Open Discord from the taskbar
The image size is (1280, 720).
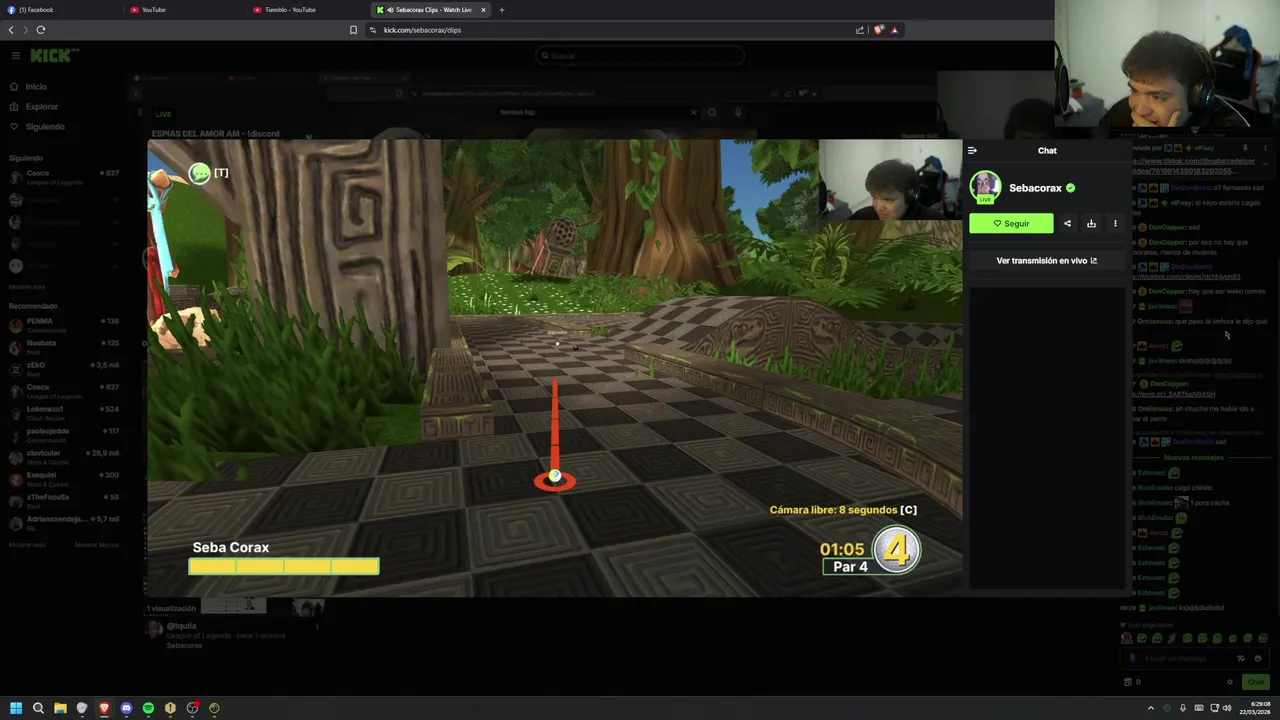126,708
